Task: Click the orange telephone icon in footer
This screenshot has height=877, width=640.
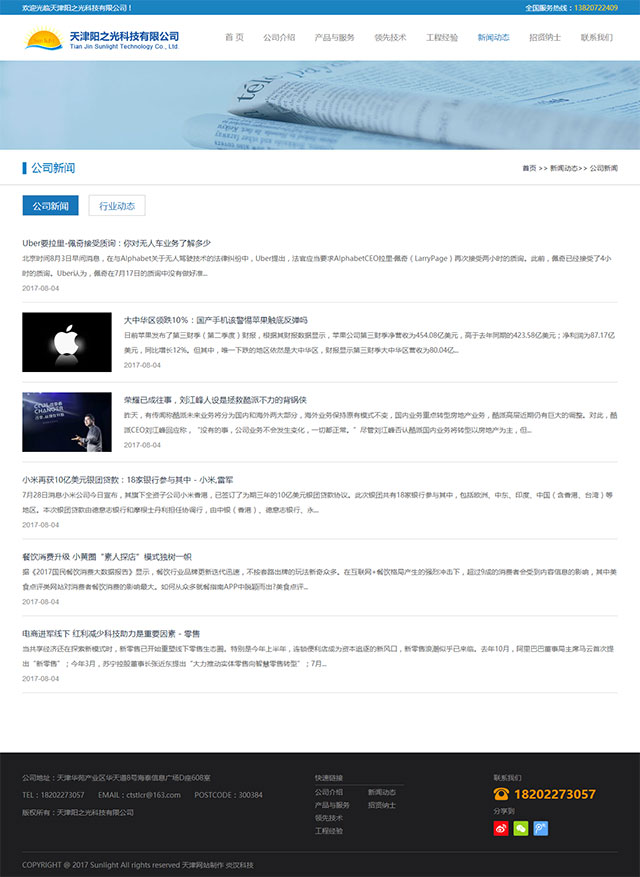Action: pos(501,795)
